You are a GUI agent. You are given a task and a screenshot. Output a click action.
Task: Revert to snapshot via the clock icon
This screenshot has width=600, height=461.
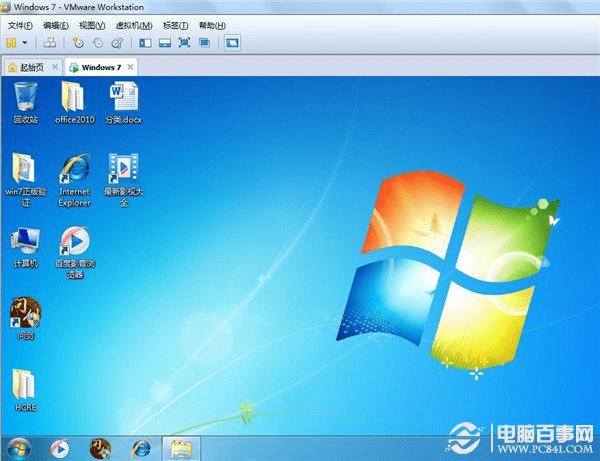(x=98, y=42)
